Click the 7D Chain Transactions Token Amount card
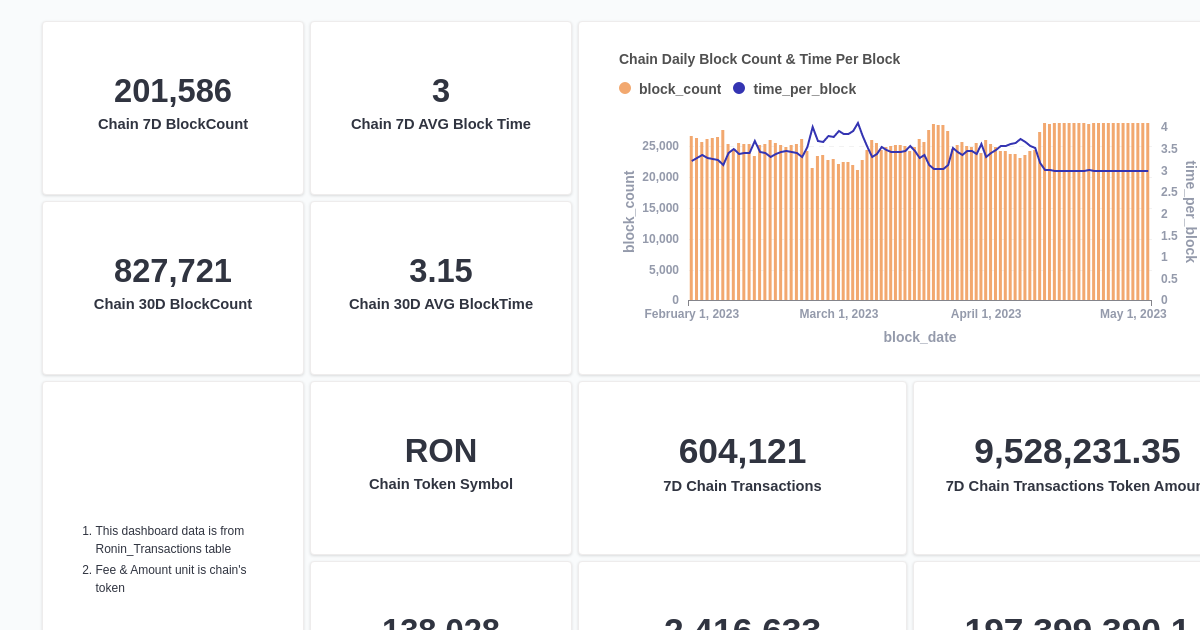This screenshot has width=1200, height=630. (x=1078, y=467)
